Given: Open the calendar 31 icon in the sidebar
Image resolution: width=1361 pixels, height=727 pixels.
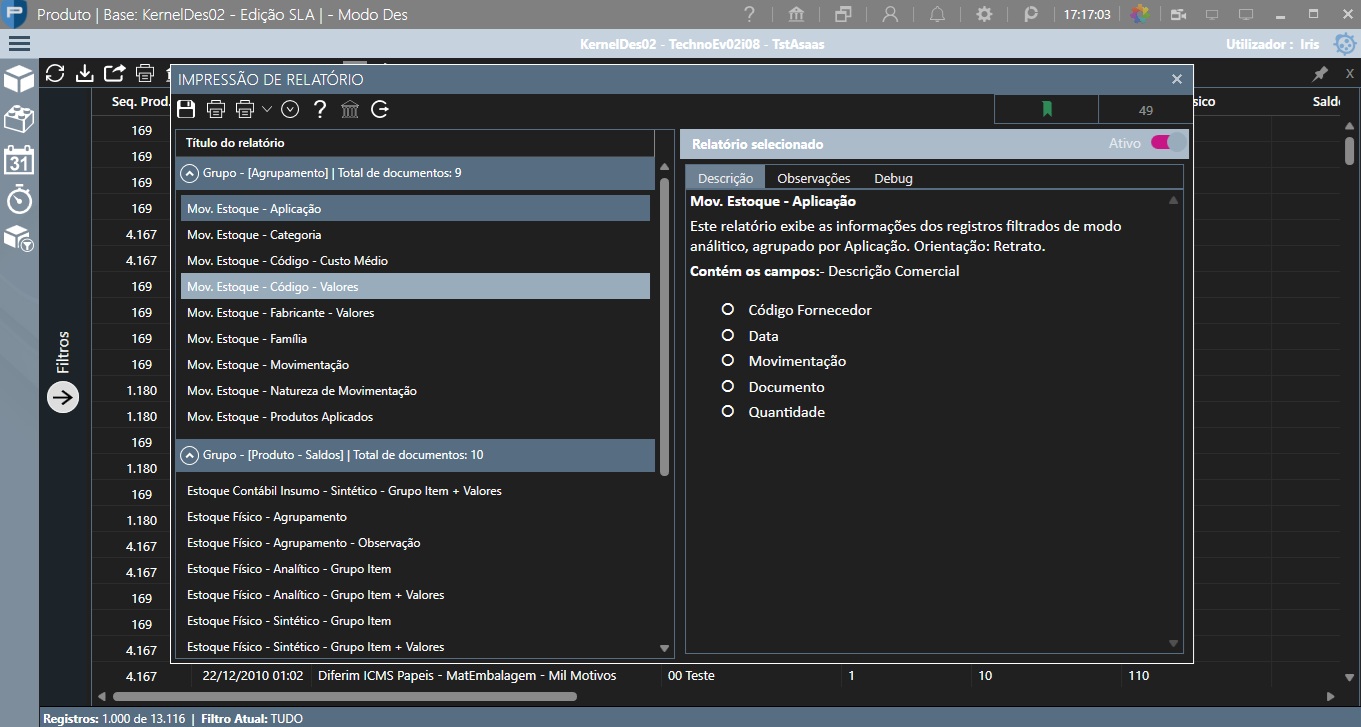Looking at the screenshot, I should (x=20, y=159).
